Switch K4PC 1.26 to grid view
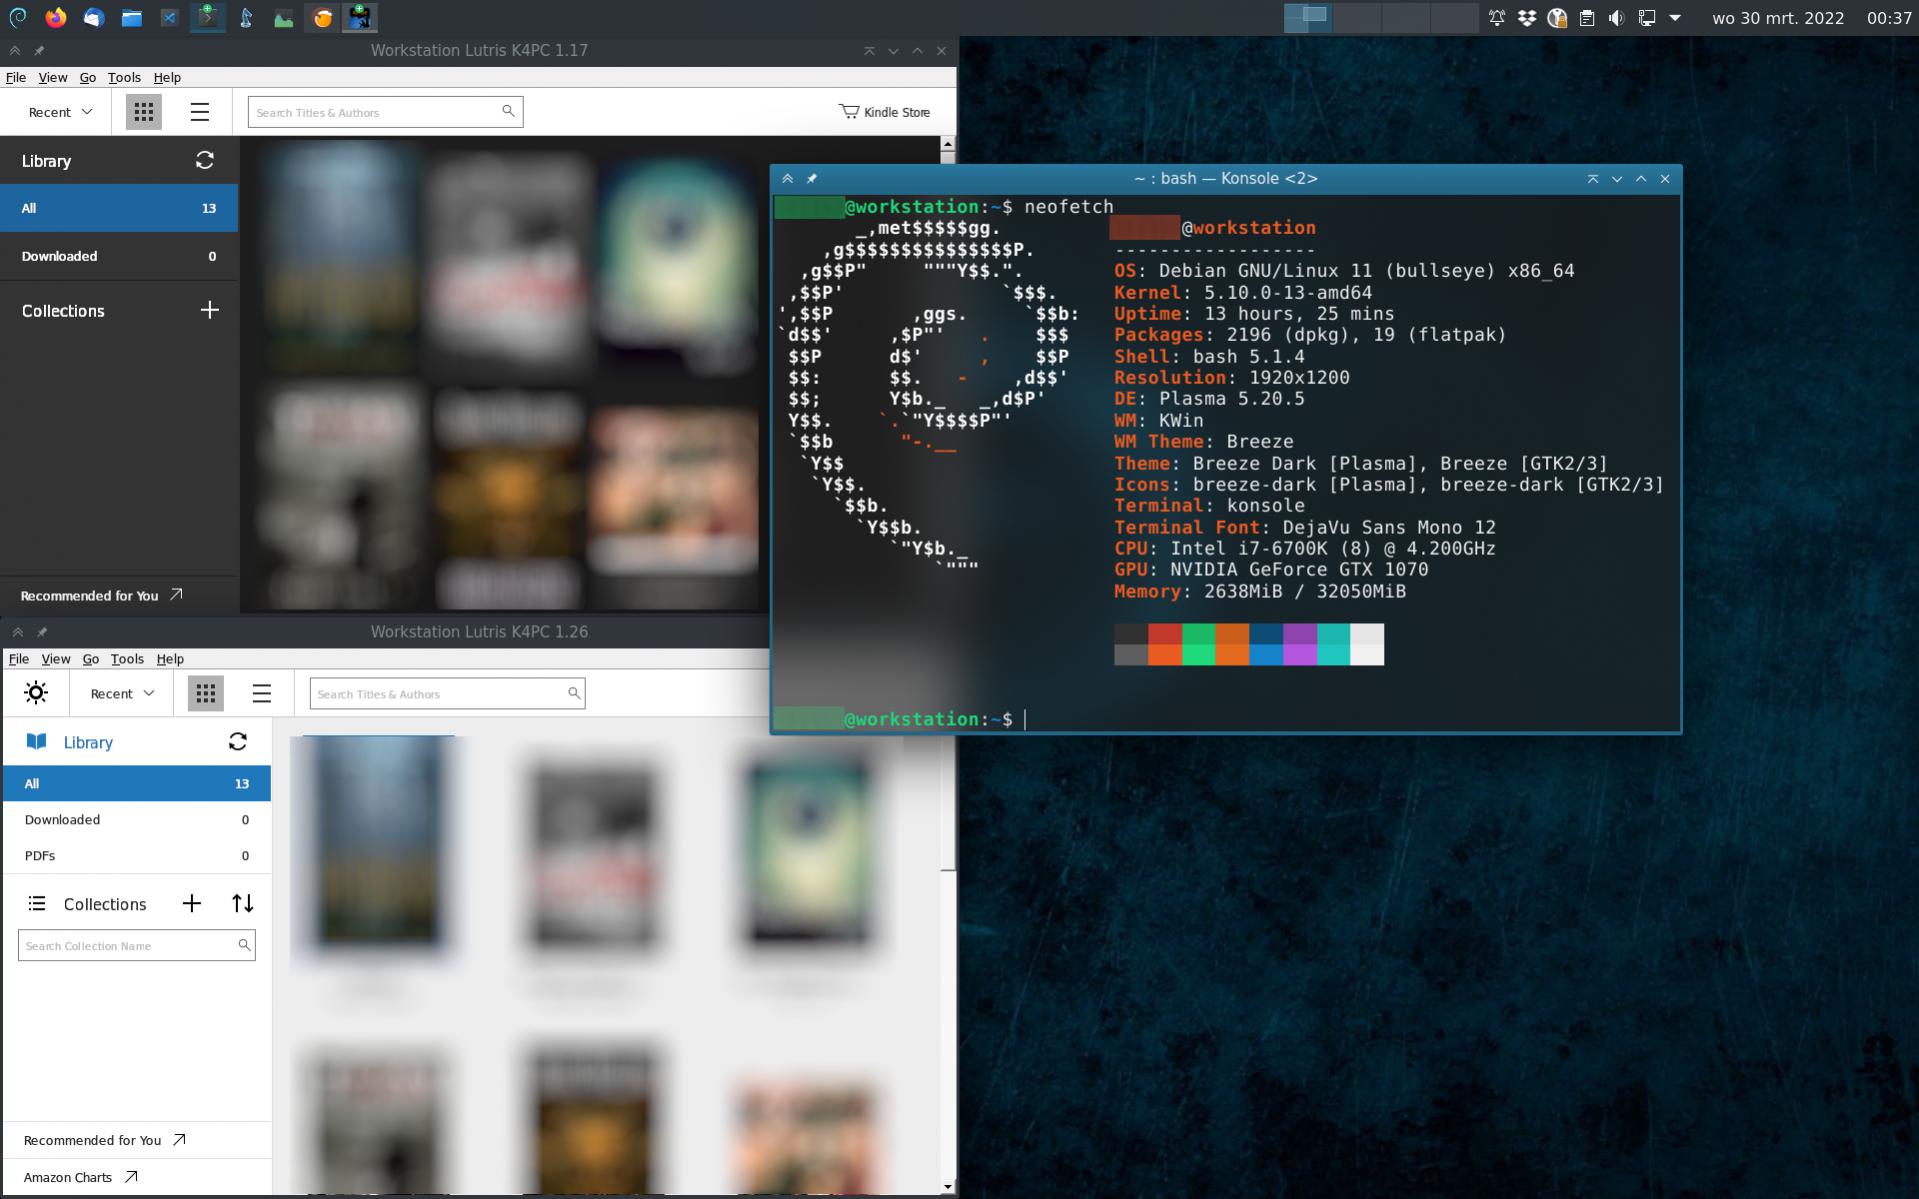 (x=206, y=693)
